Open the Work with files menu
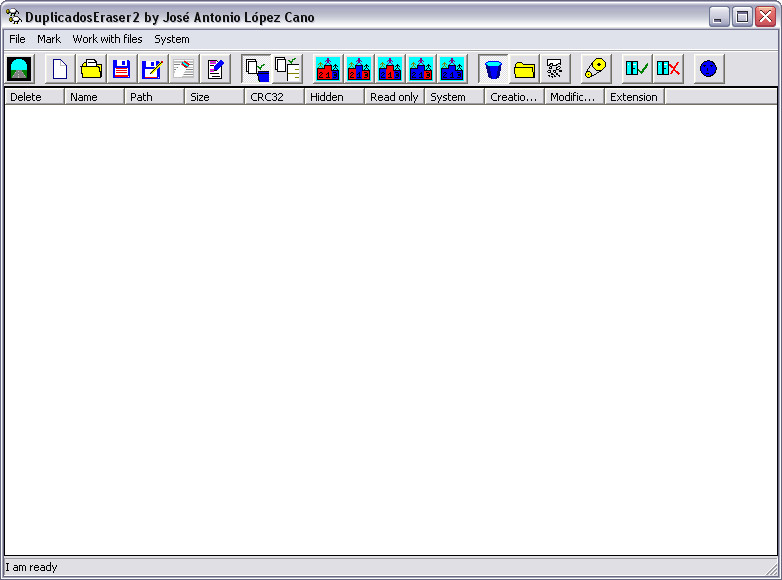The image size is (782, 580). pos(107,39)
